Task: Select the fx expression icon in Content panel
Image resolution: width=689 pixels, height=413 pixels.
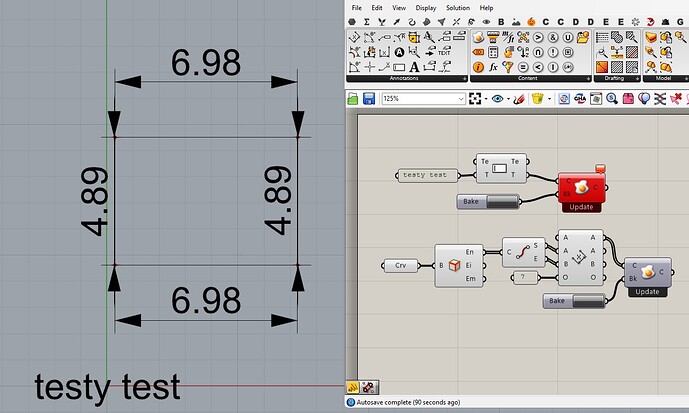Action: [x=493, y=67]
